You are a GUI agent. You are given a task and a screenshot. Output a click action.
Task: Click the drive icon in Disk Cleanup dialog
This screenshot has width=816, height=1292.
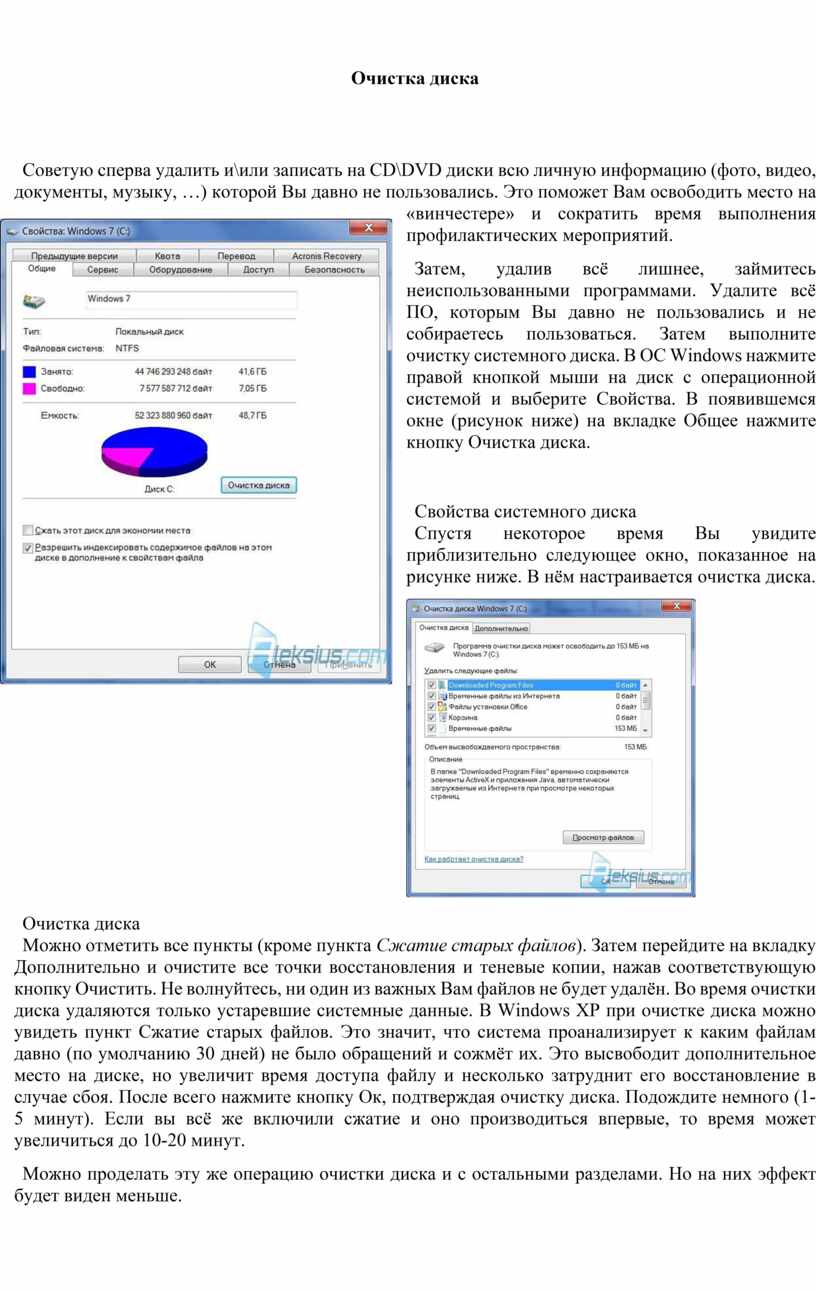coord(436,649)
